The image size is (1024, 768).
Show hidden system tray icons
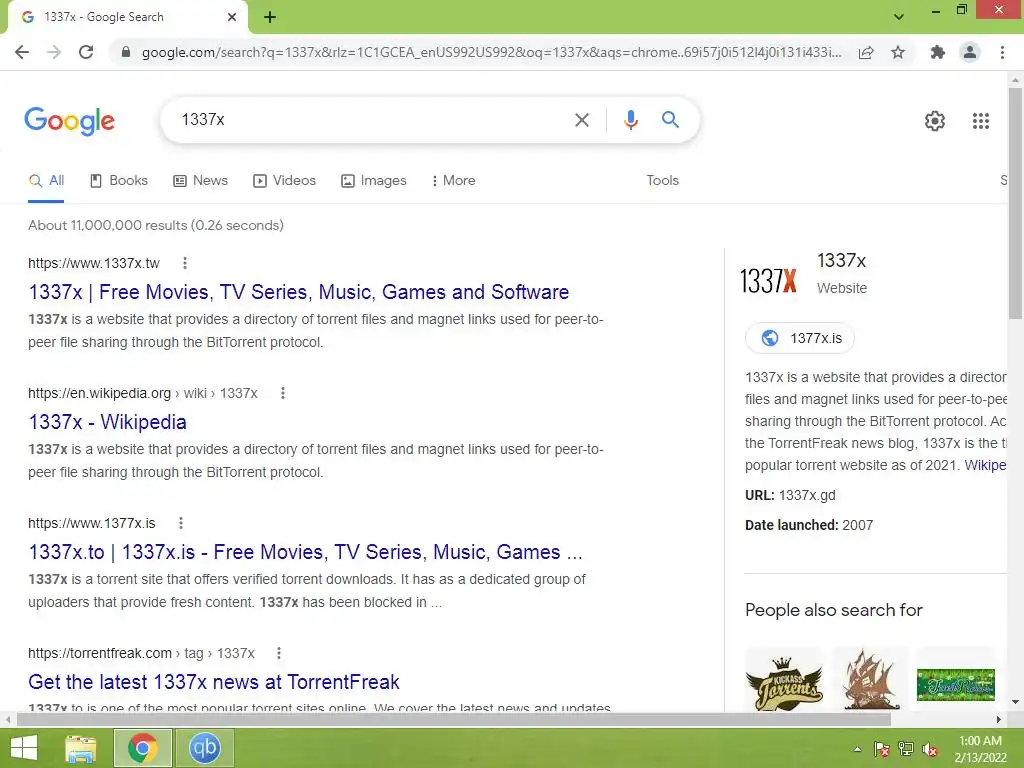pyautogui.click(x=857, y=749)
